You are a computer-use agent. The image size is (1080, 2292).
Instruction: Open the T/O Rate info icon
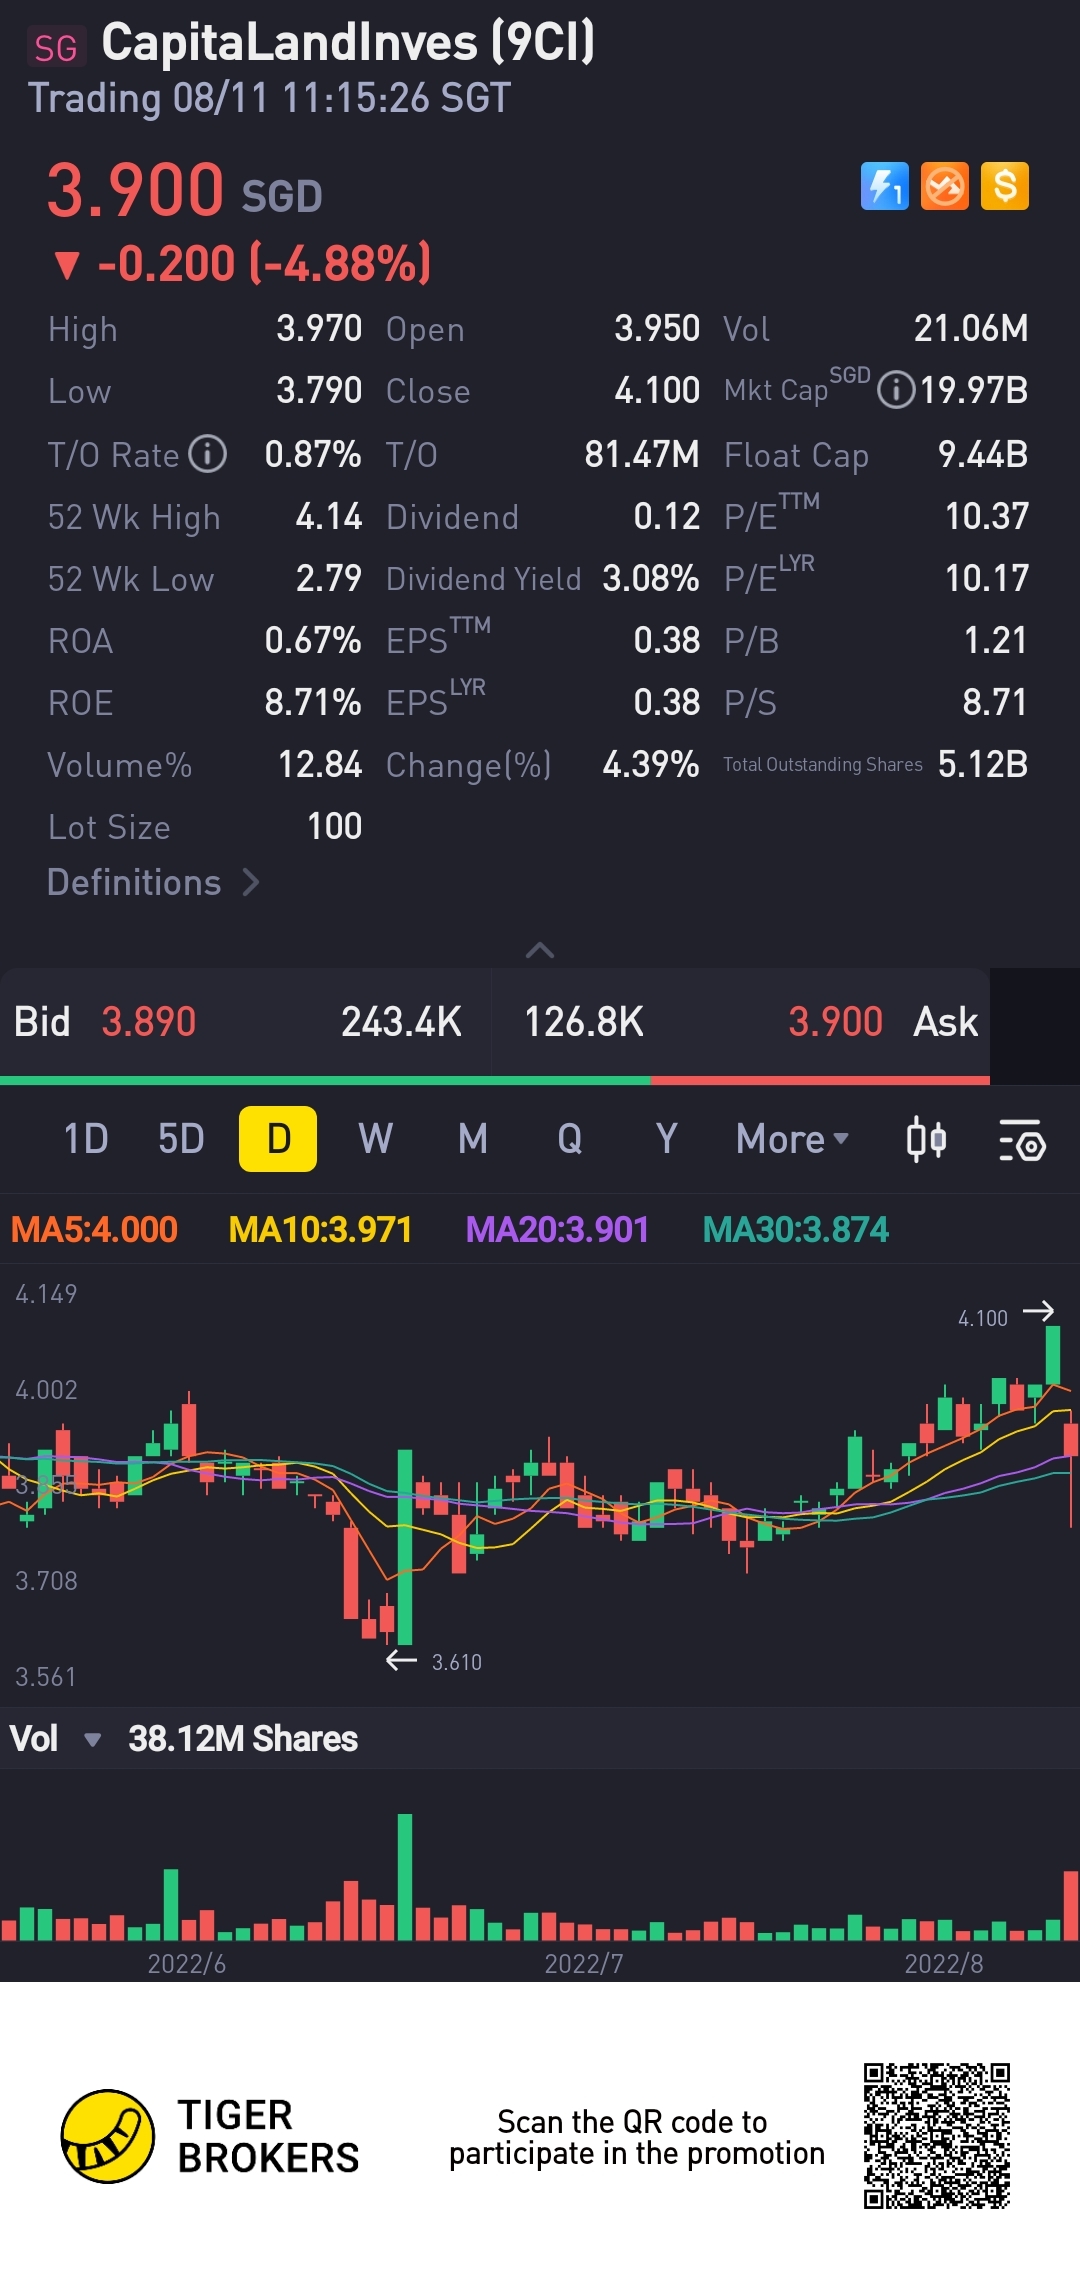click(x=208, y=454)
